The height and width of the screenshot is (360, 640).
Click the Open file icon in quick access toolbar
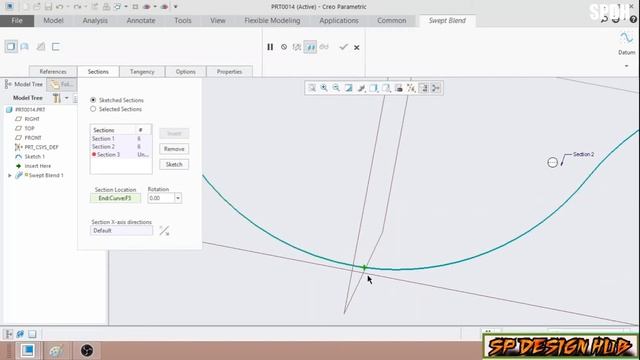(x=37, y=7)
